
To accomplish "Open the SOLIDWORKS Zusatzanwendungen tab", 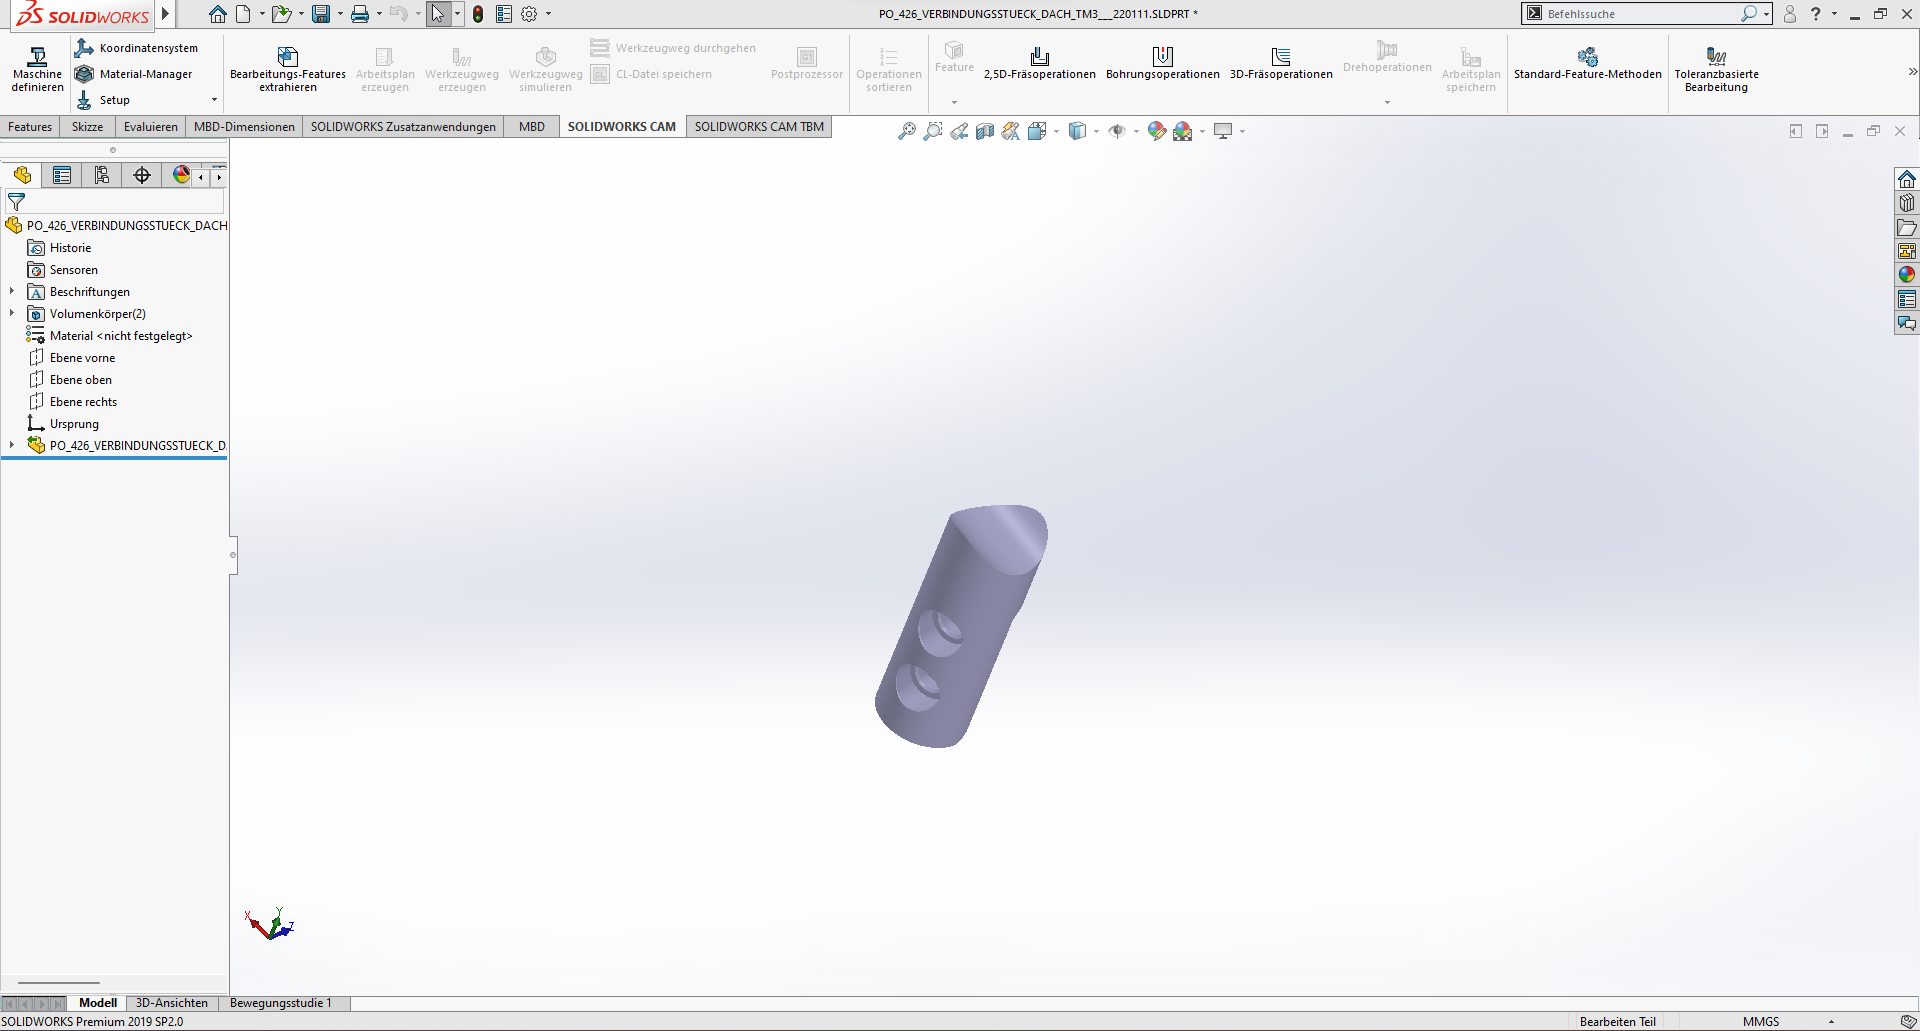I will 403,127.
